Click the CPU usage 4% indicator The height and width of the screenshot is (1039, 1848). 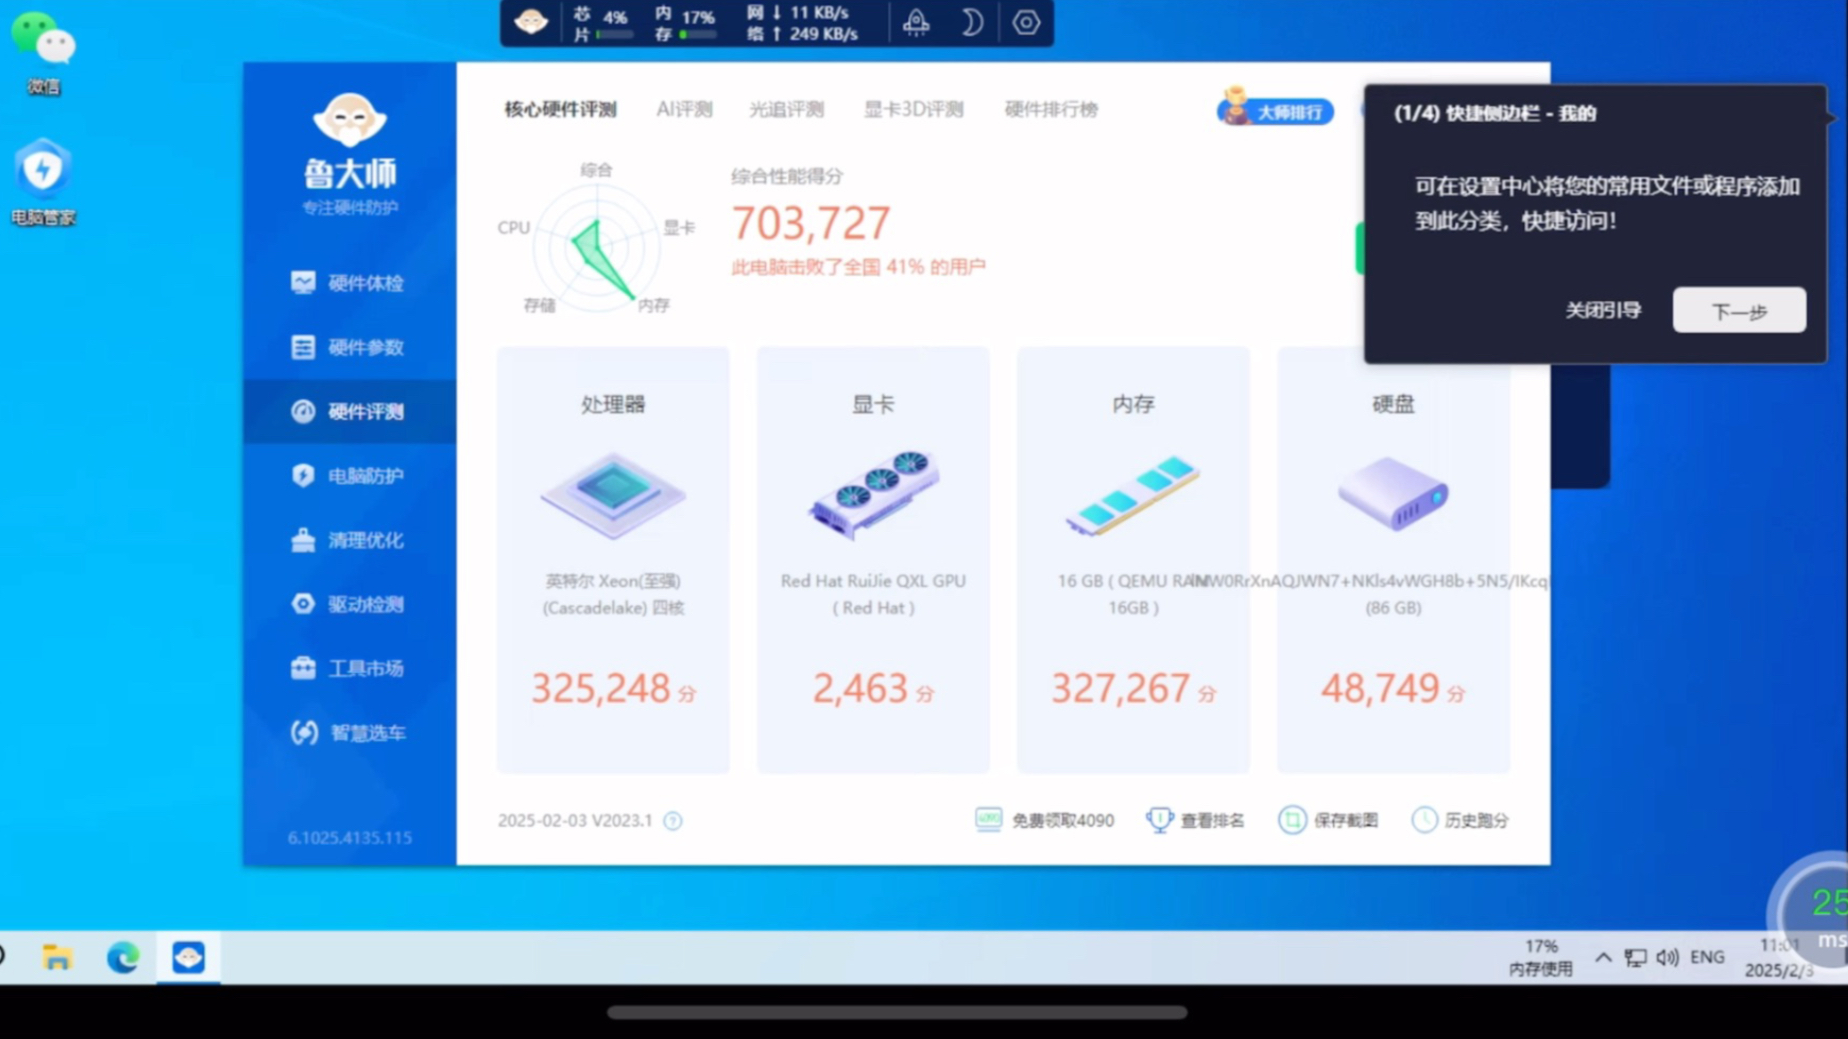603,23
